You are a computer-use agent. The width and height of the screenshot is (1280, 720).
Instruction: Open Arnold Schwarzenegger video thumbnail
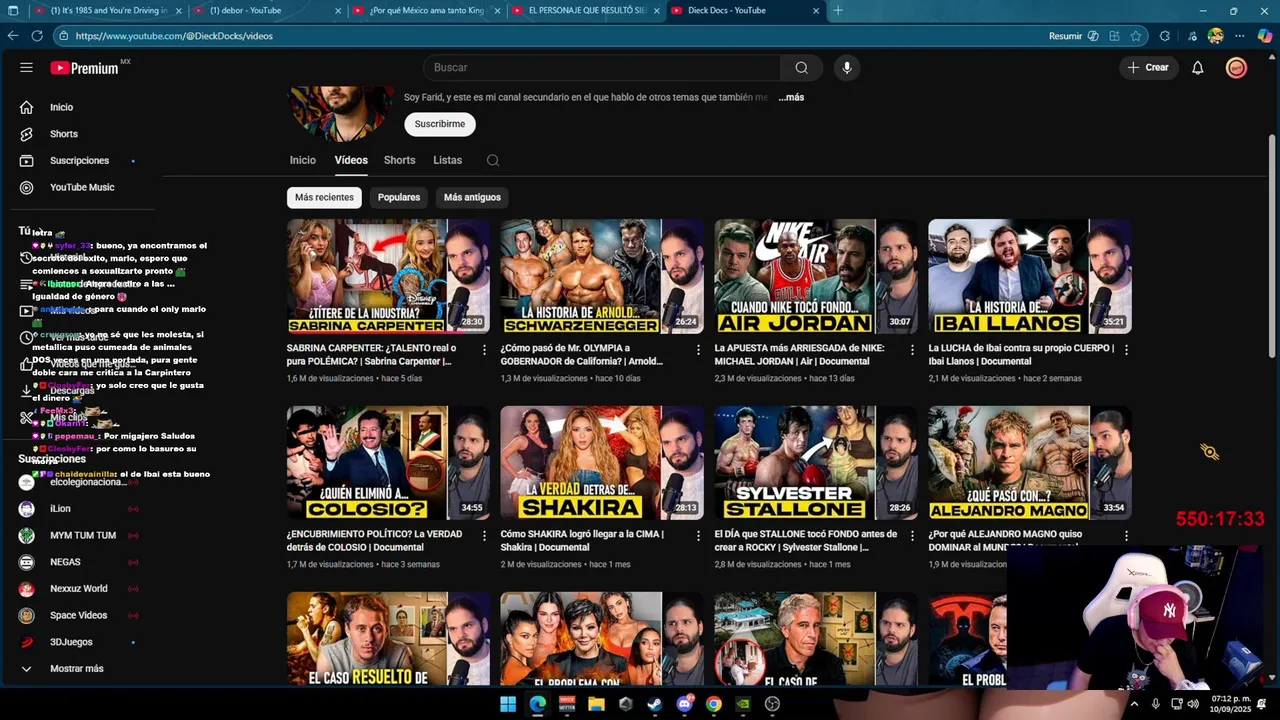tap(602, 276)
